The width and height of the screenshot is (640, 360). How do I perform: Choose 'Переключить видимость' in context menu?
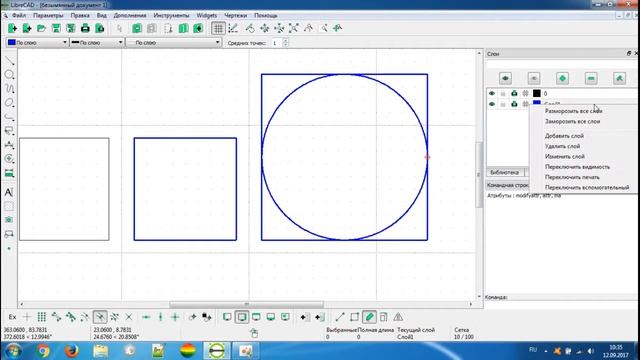(x=577, y=167)
